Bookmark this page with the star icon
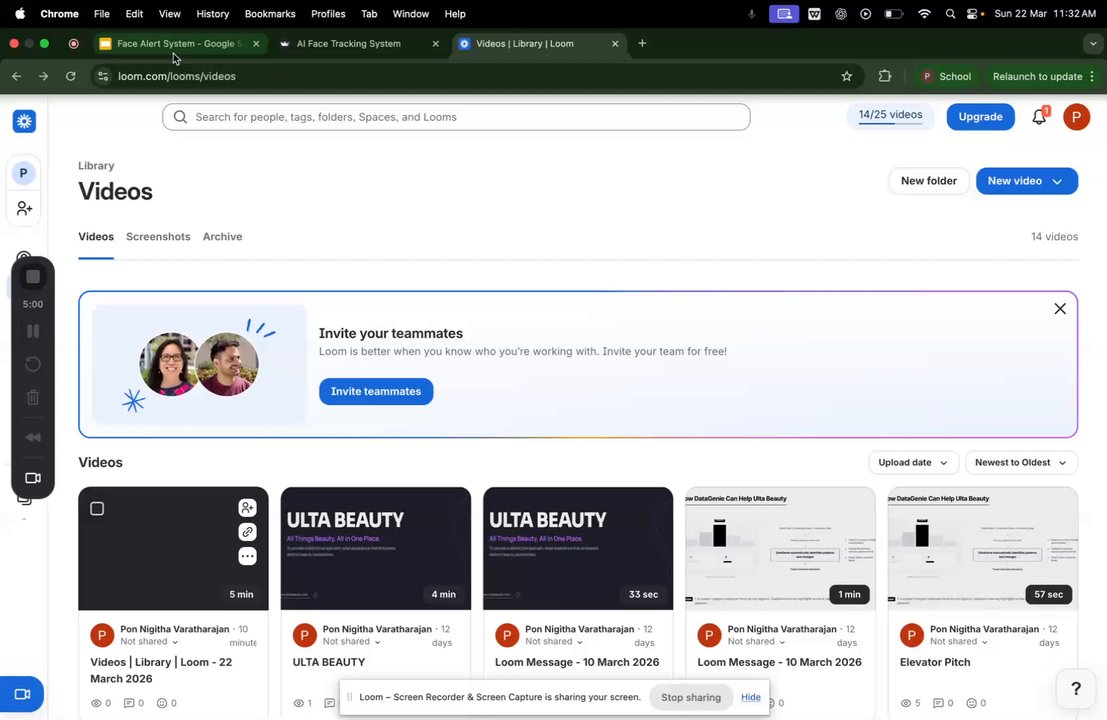The height and width of the screenshot is (720, 1107). [846, 76]
